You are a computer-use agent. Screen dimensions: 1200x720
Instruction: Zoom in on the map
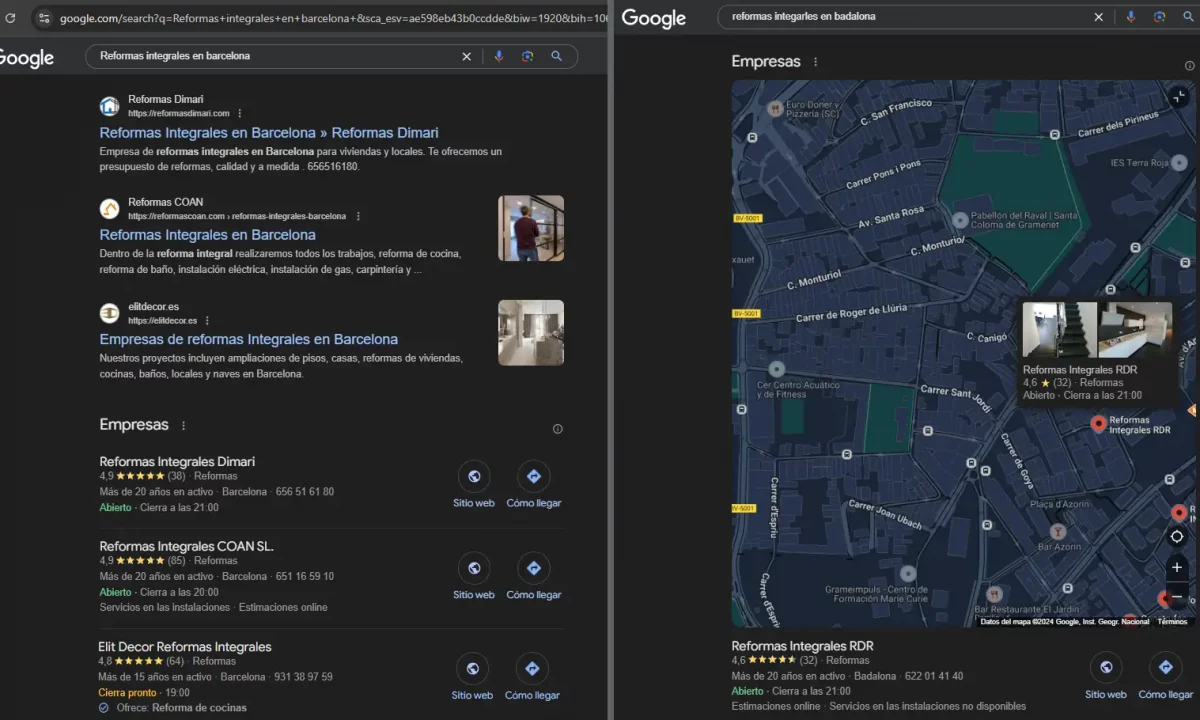click(1177, 567)
